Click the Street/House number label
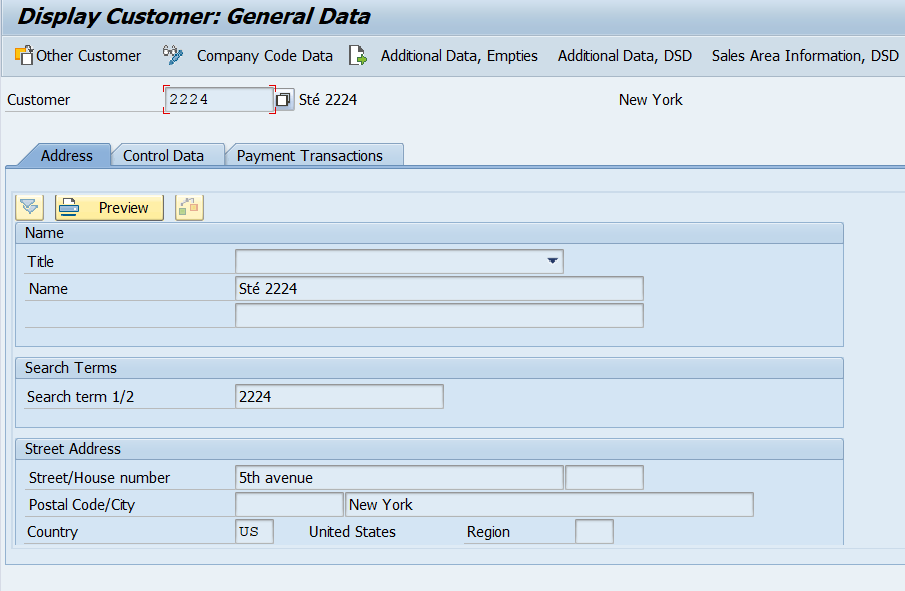Screen dimensions: 905x591 click(99, 478)
